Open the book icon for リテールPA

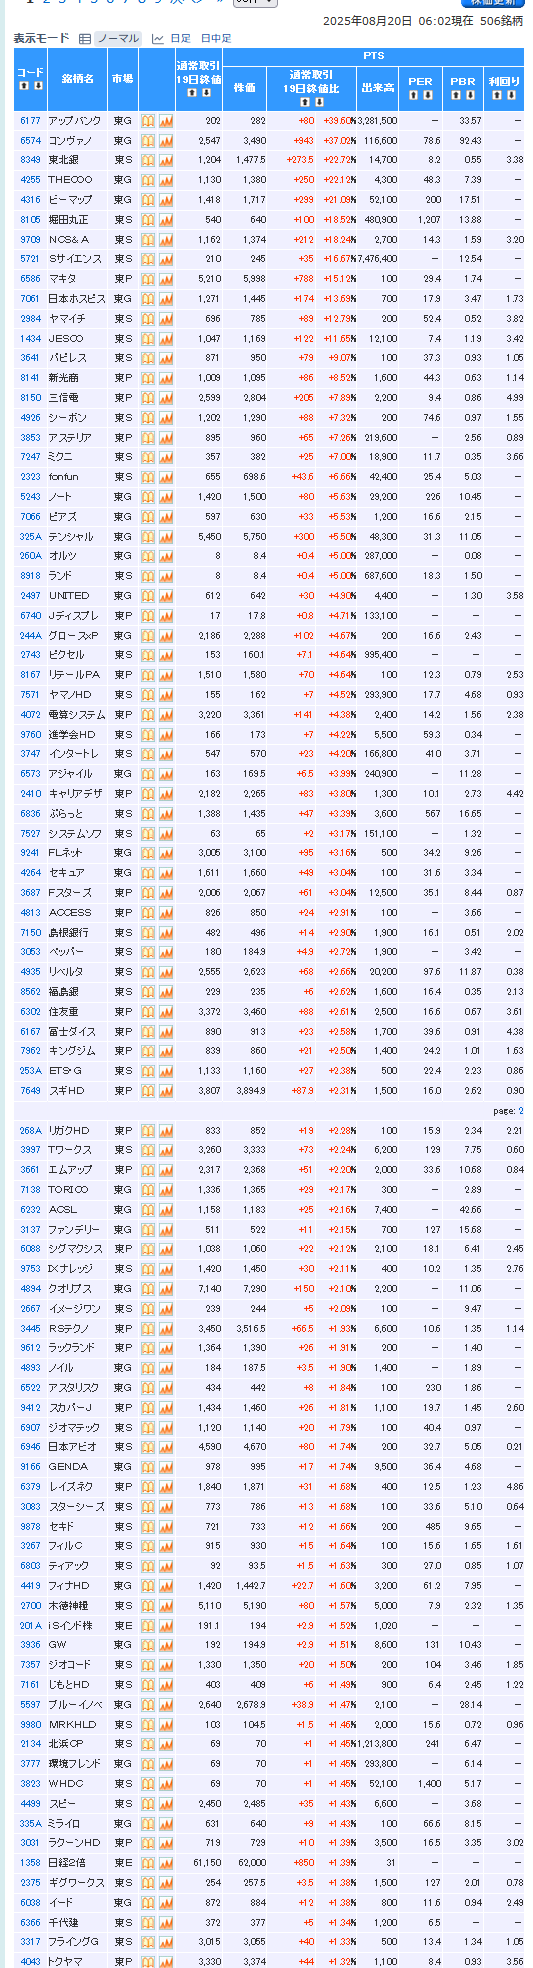[x=147, y=675]
